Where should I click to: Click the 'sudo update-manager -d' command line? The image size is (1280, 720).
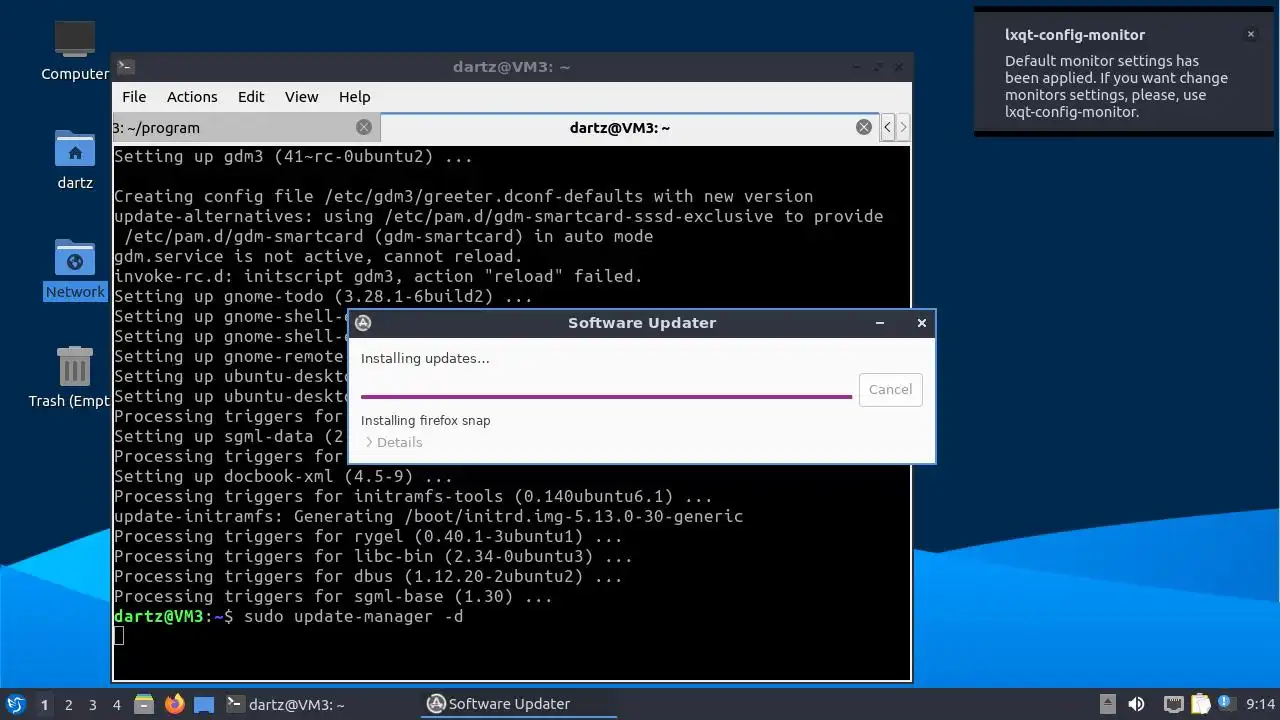(x=354, y=616)
